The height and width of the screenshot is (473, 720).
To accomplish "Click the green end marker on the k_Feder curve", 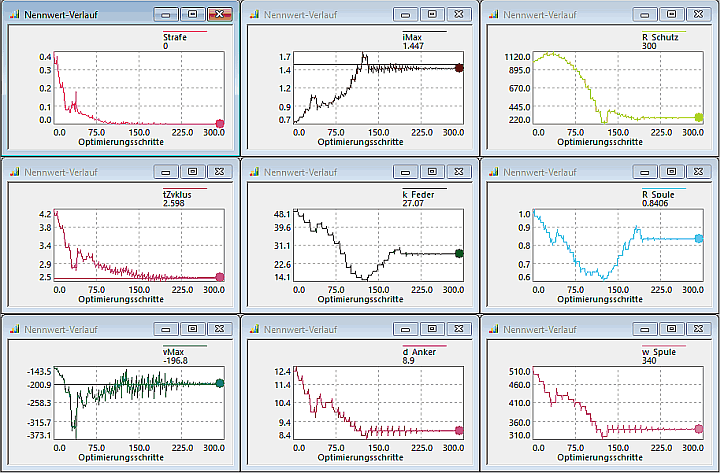I will coord(459,254).
